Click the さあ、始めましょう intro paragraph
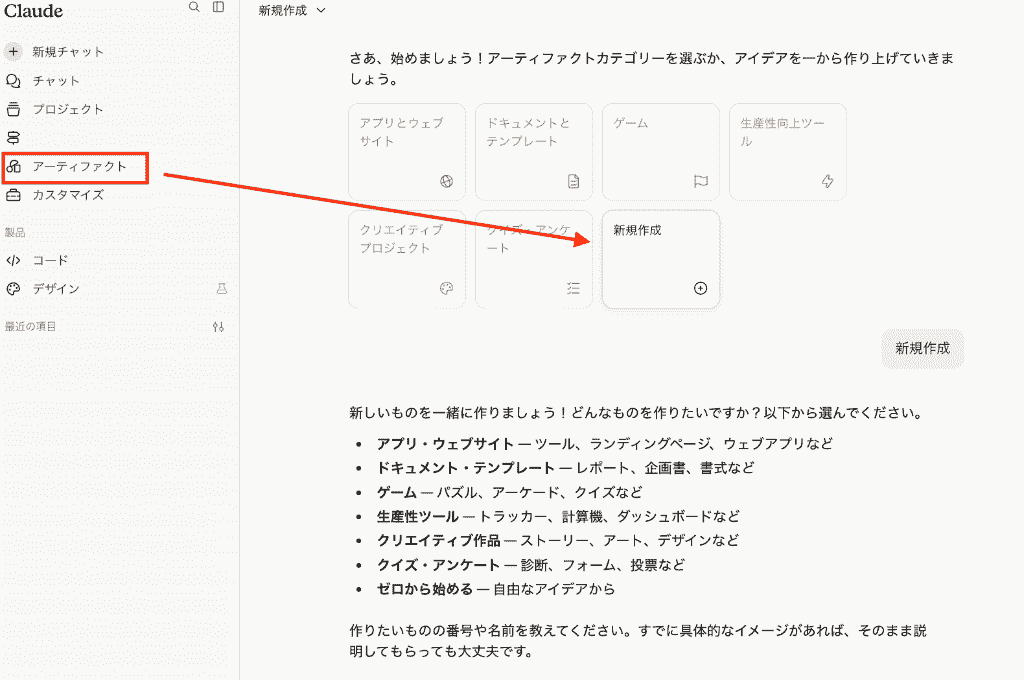The height and width of the screenshot is (680, 1024). point(652,69)
